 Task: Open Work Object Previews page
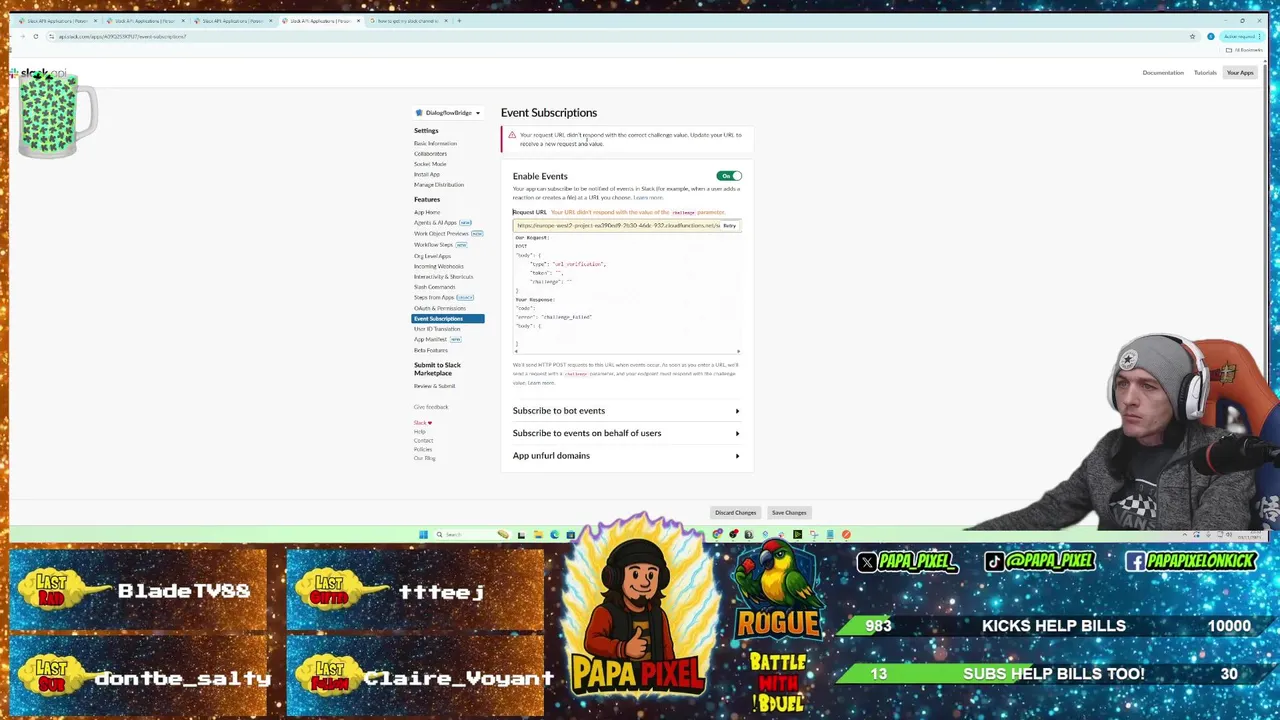[441, 234]
